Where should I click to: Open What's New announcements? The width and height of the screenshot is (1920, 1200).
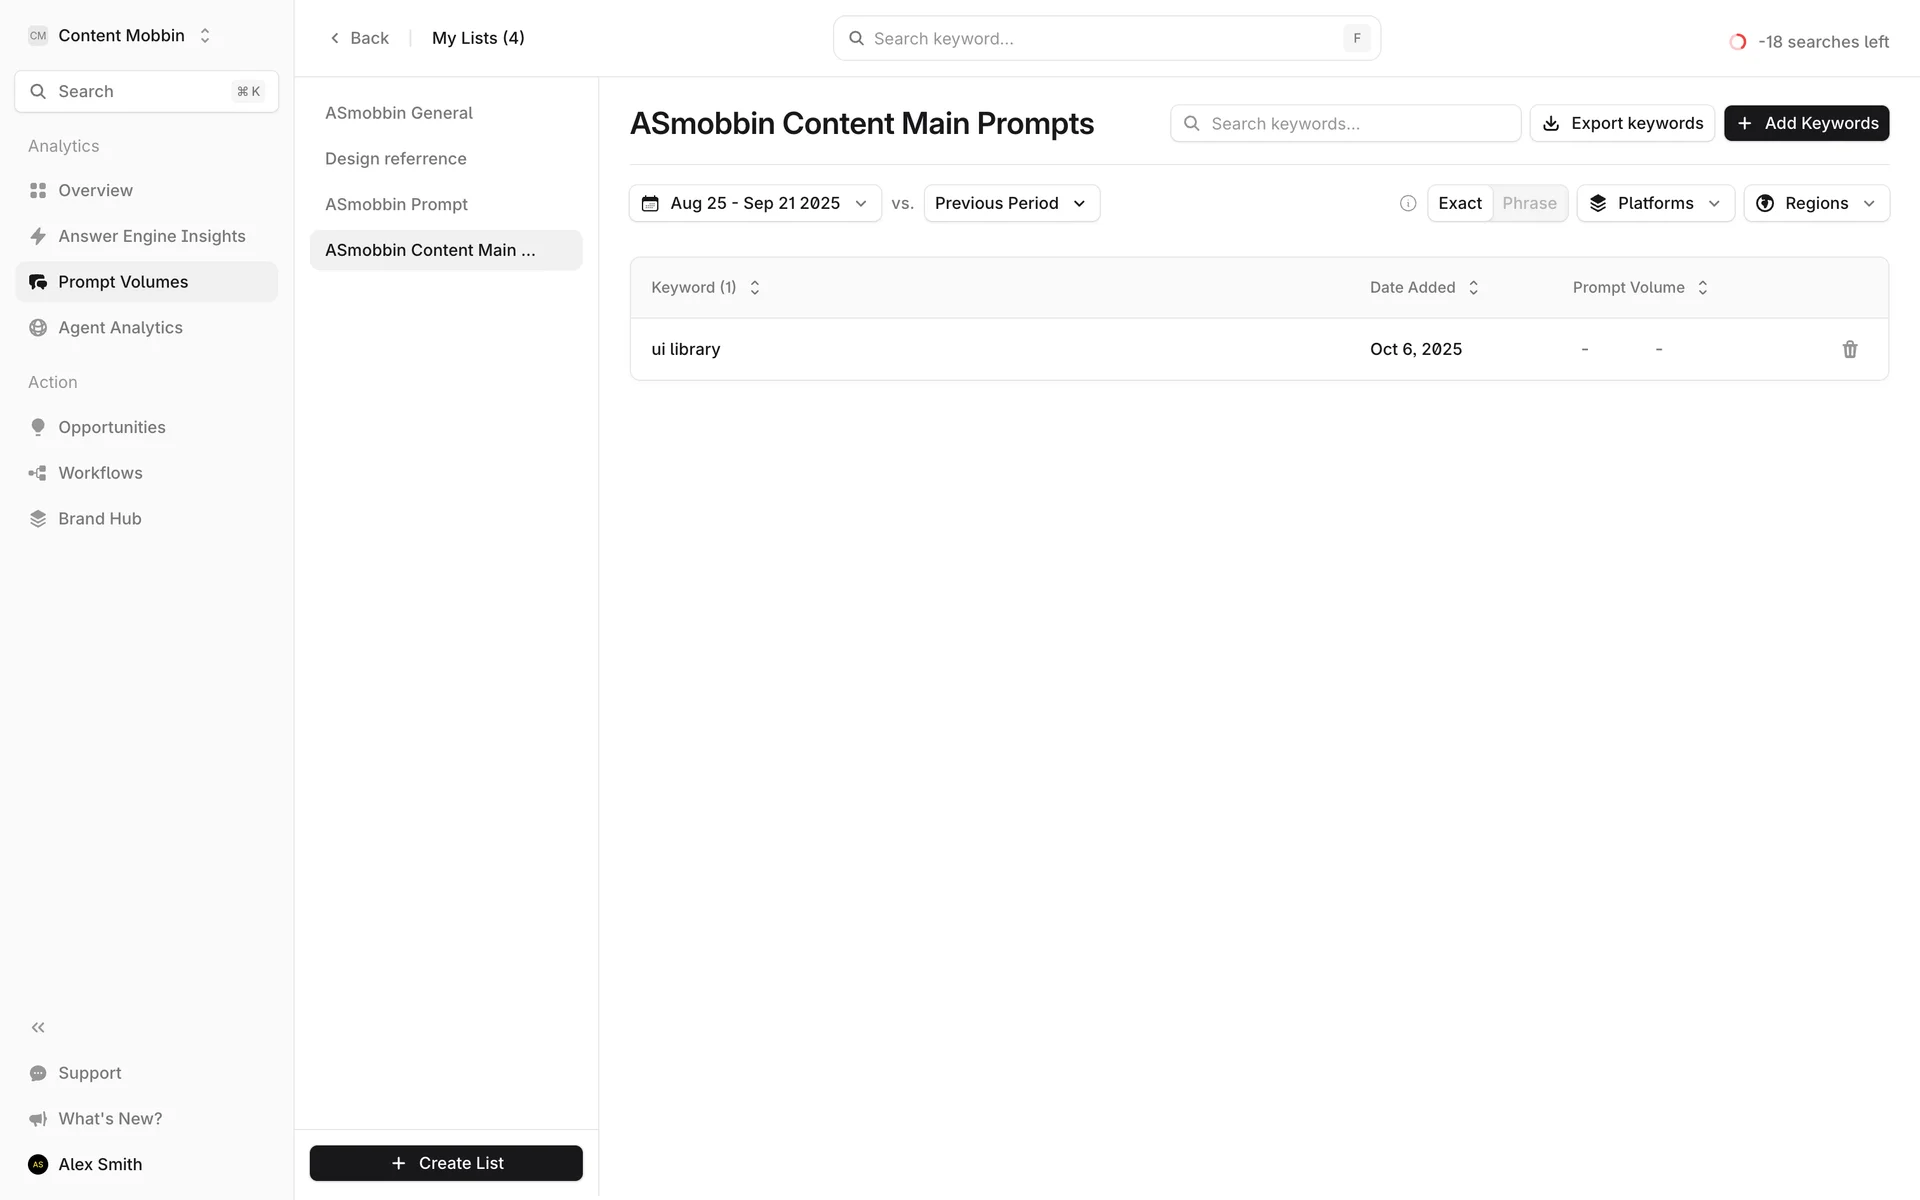[x=109, y=1118]
